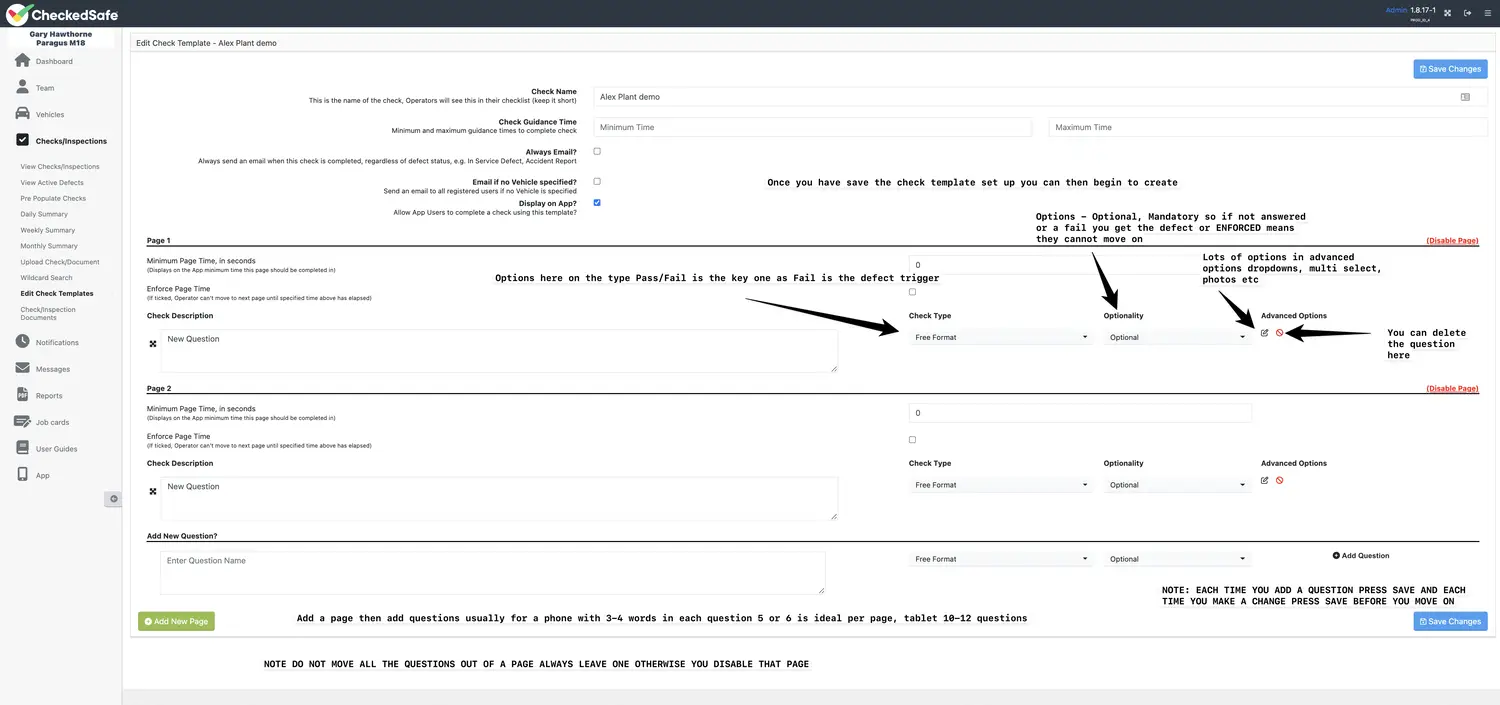Click the fullscreen icon in top bar
This screenshot has width=1500, height=705.
pos(1447,13)
